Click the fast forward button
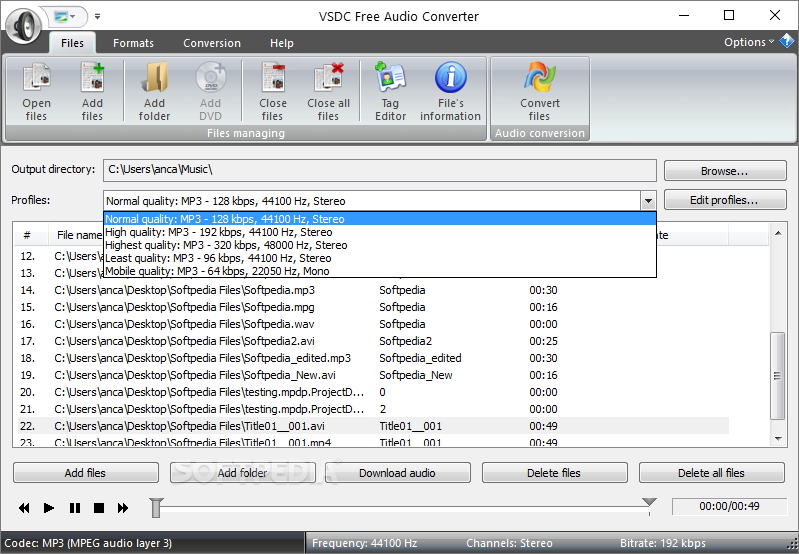This screenshot has width=799, height=554. 123,508
